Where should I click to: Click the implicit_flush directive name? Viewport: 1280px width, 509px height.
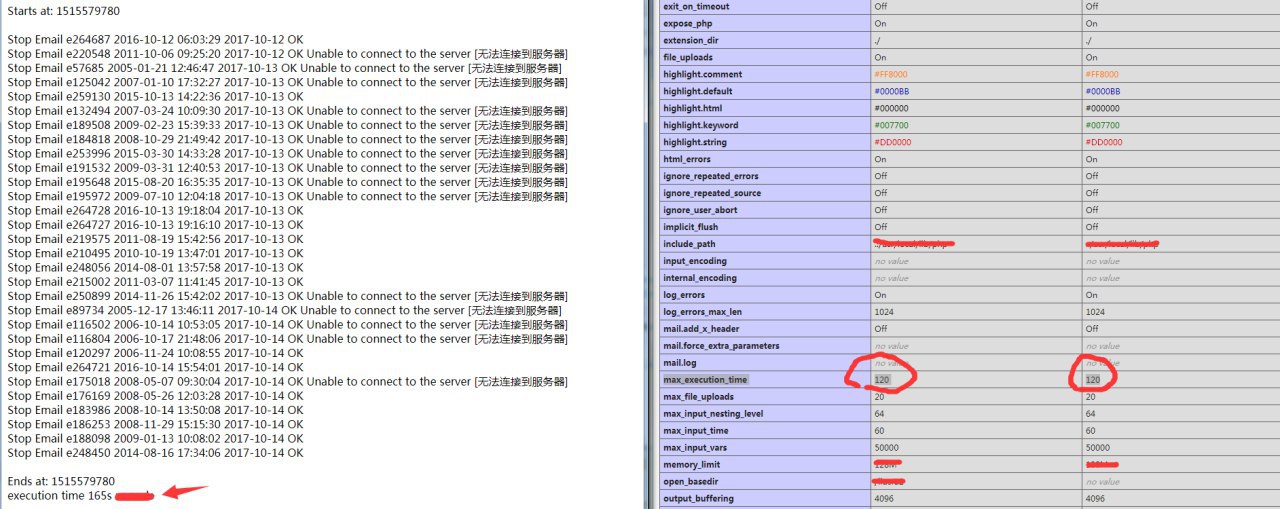[x=692, y=227]
